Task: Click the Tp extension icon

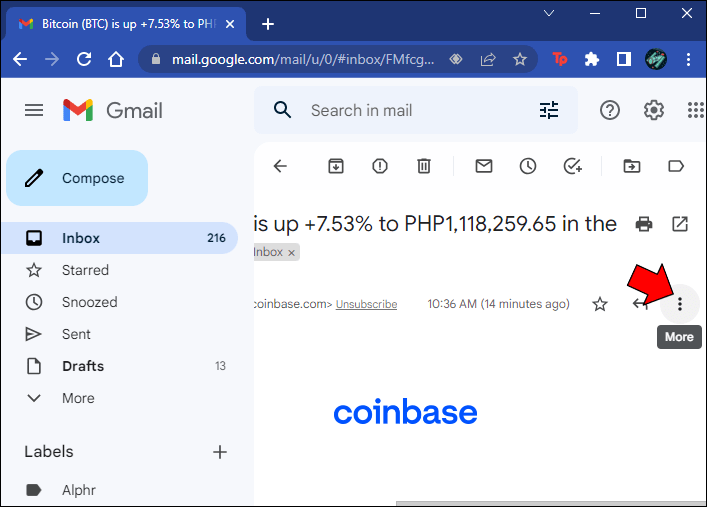Action: pyautogui.click(x=560, y=59)
